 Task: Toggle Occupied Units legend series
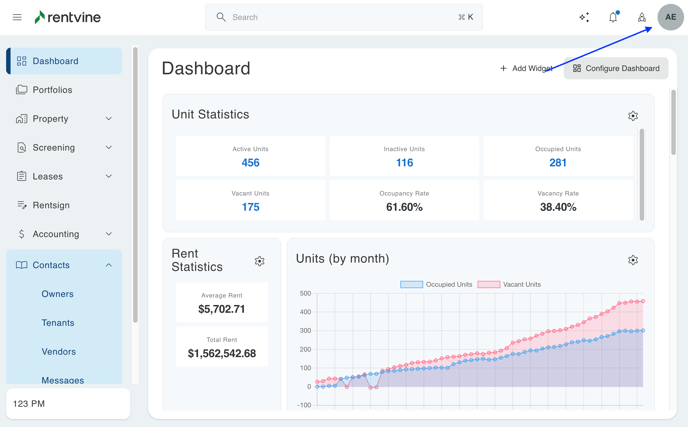tap(436, 285)
